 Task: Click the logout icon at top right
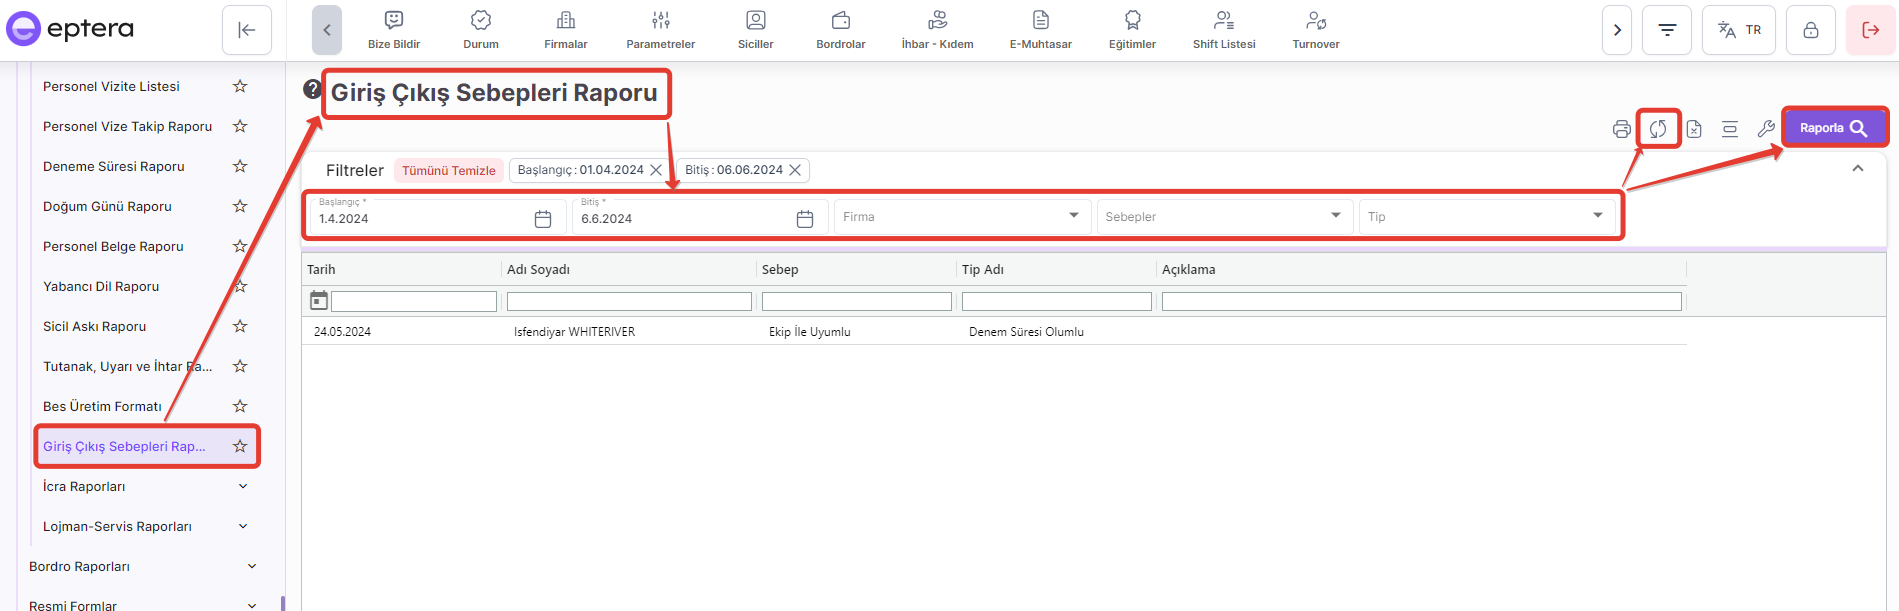(x=1870, y=30)
